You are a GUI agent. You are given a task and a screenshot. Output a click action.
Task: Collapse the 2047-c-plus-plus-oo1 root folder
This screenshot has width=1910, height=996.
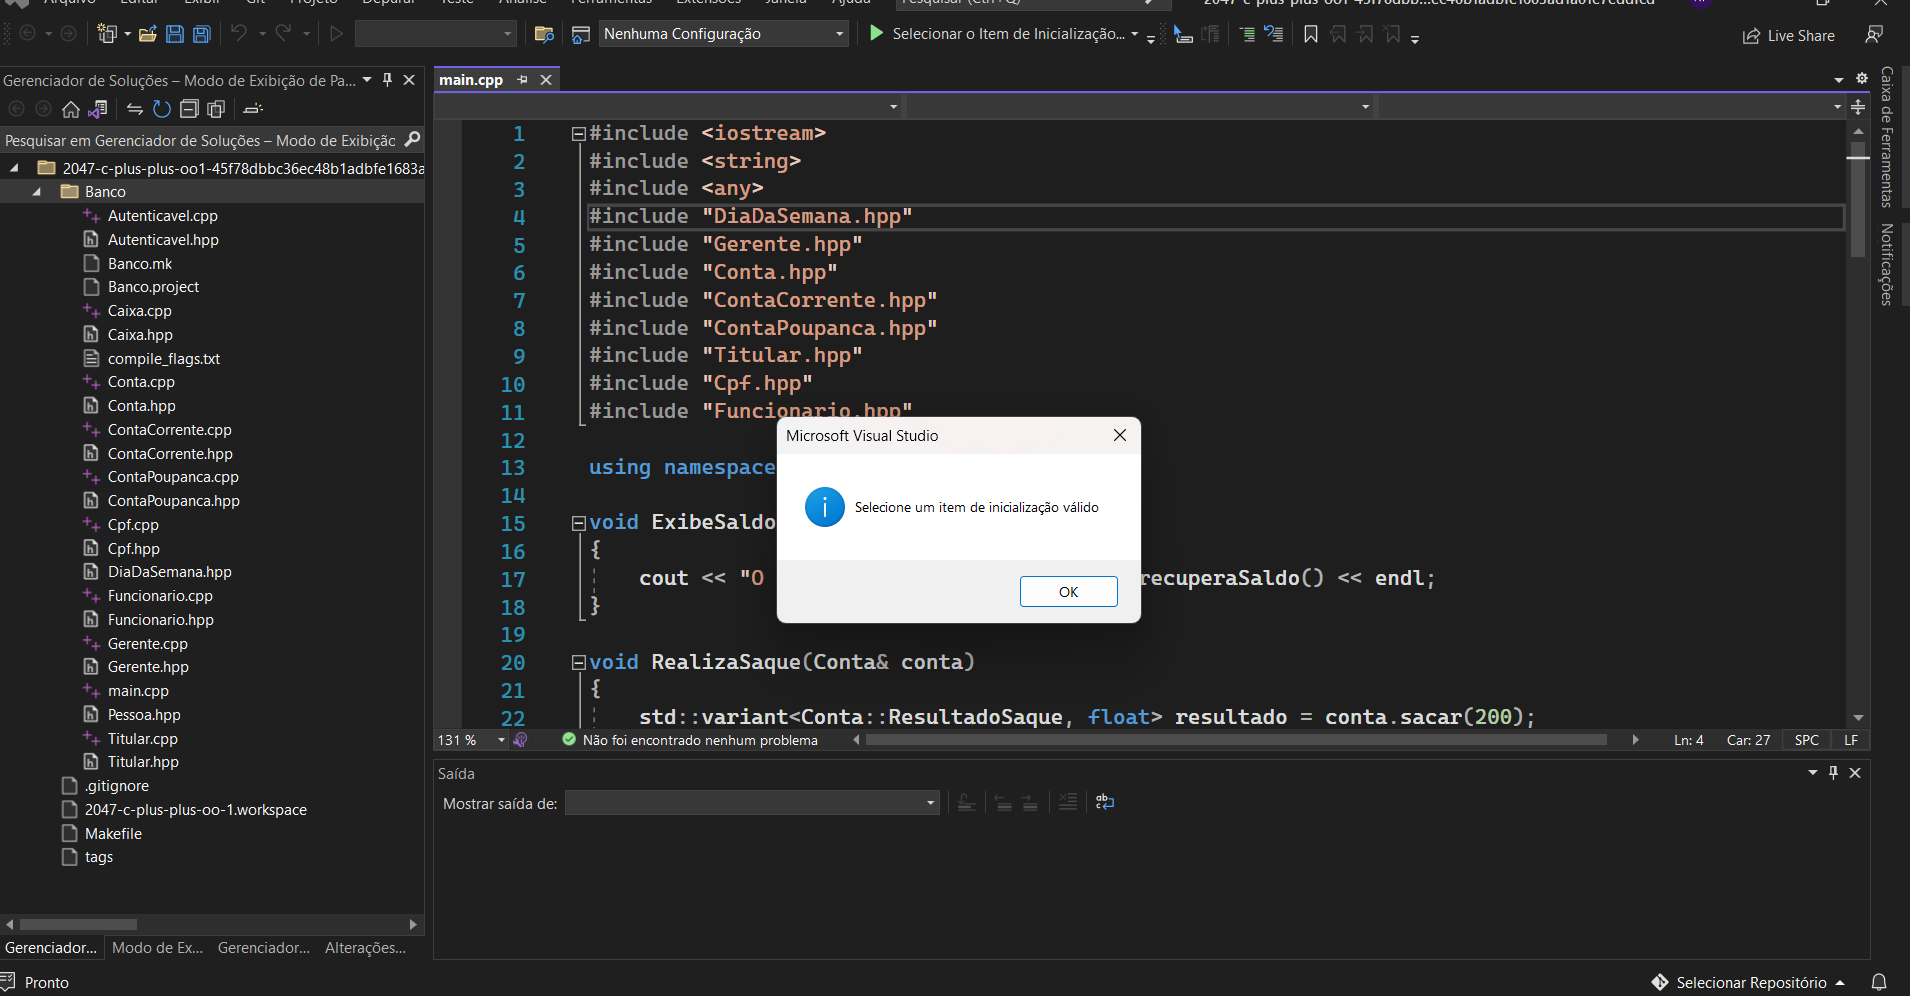(14, 168)
